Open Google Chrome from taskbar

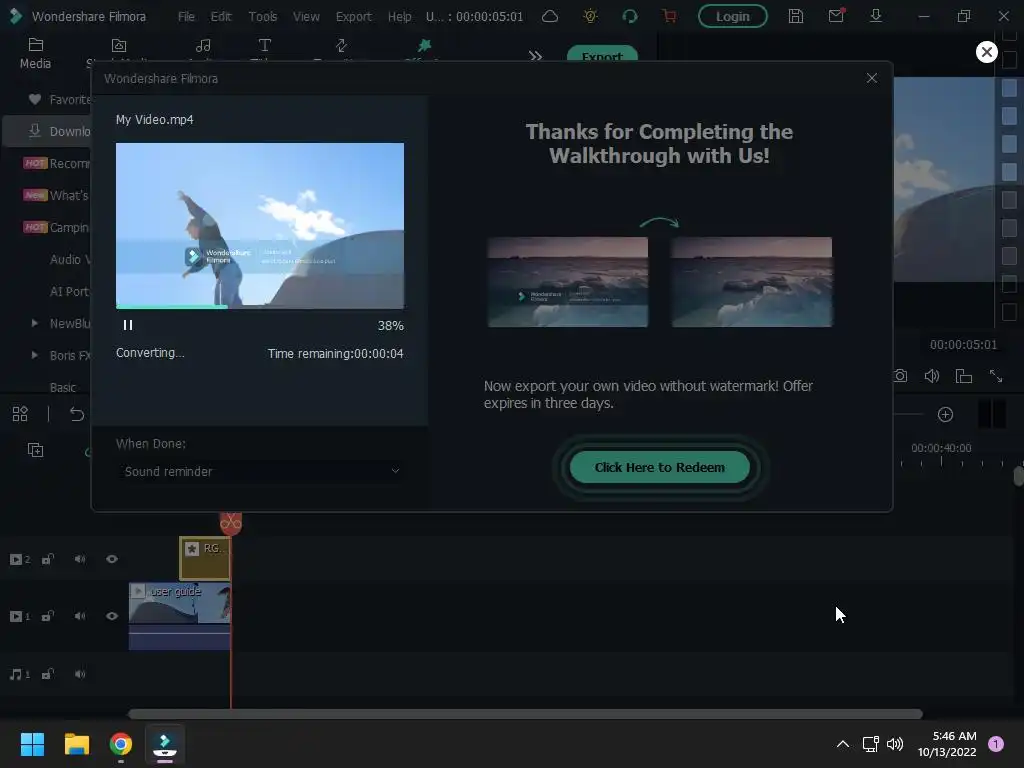coord(121,744)
